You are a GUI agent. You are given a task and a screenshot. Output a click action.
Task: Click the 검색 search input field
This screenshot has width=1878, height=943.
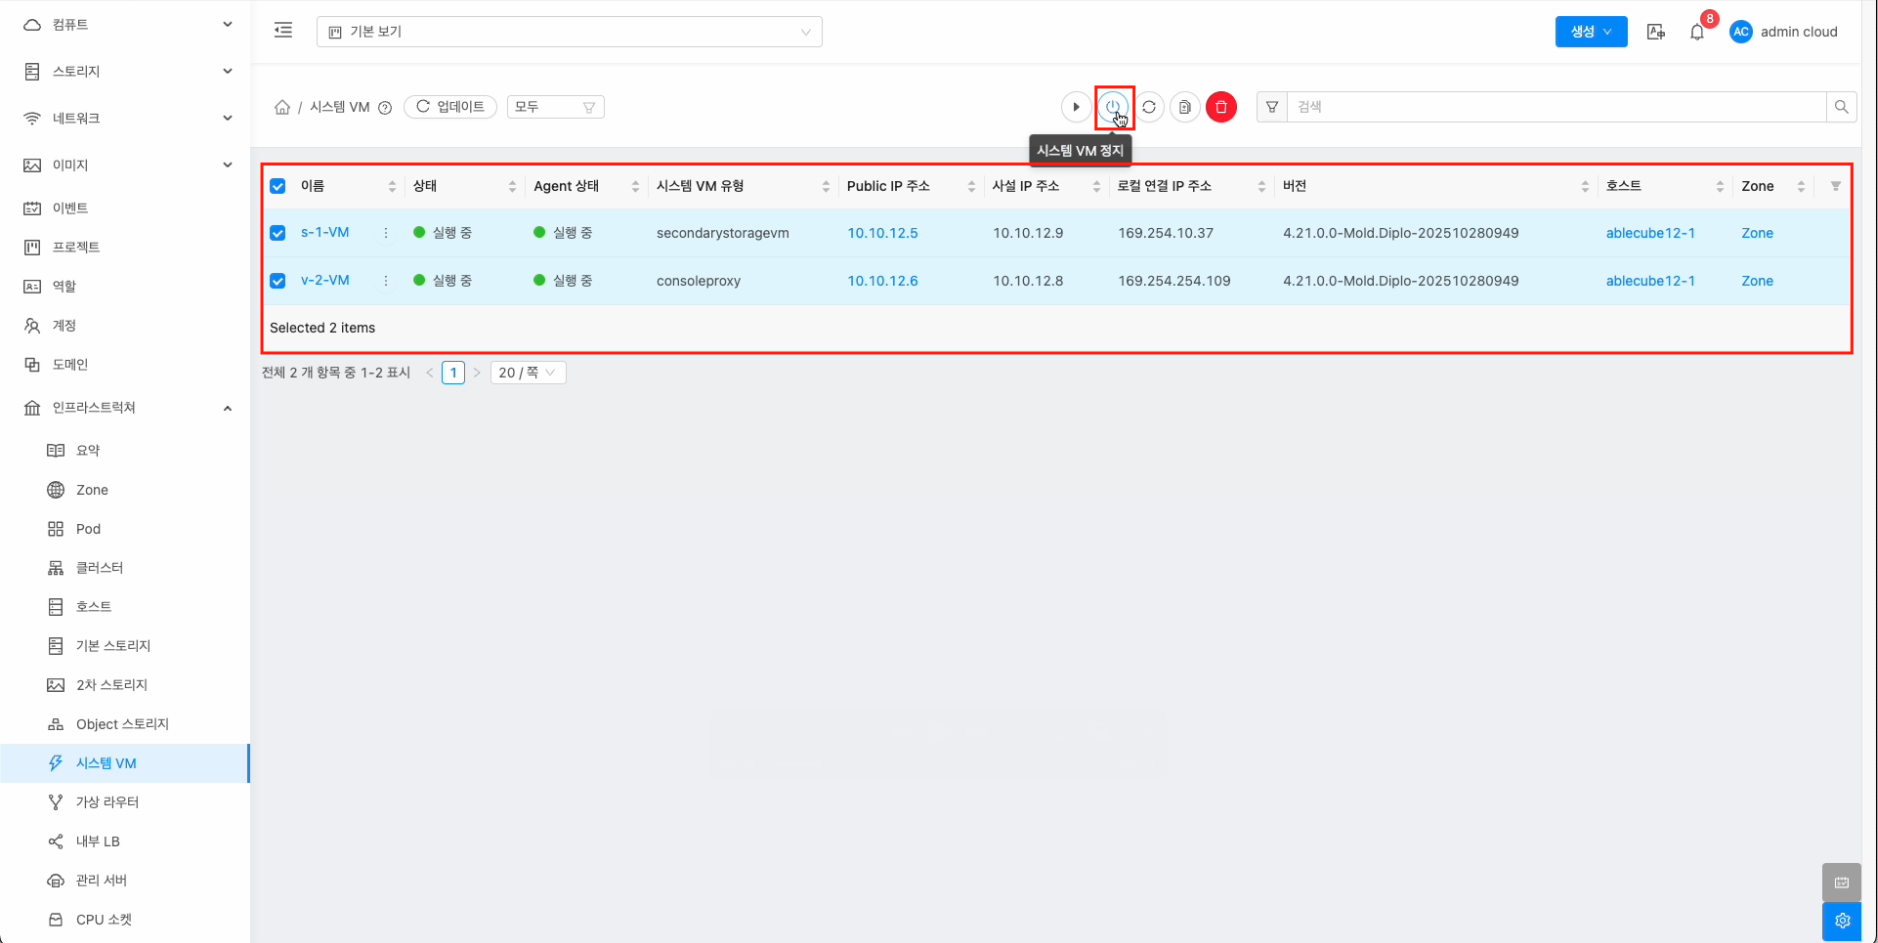pyautogui.click(x=1555, y=107)
